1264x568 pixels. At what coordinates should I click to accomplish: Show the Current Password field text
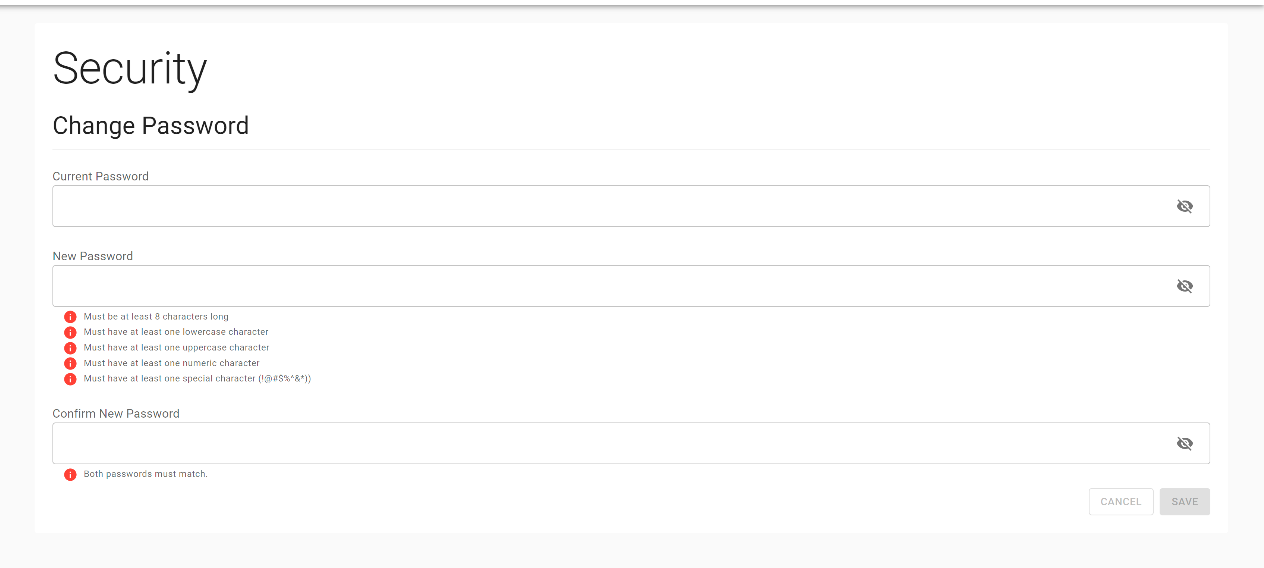(x=1184, y=206)
